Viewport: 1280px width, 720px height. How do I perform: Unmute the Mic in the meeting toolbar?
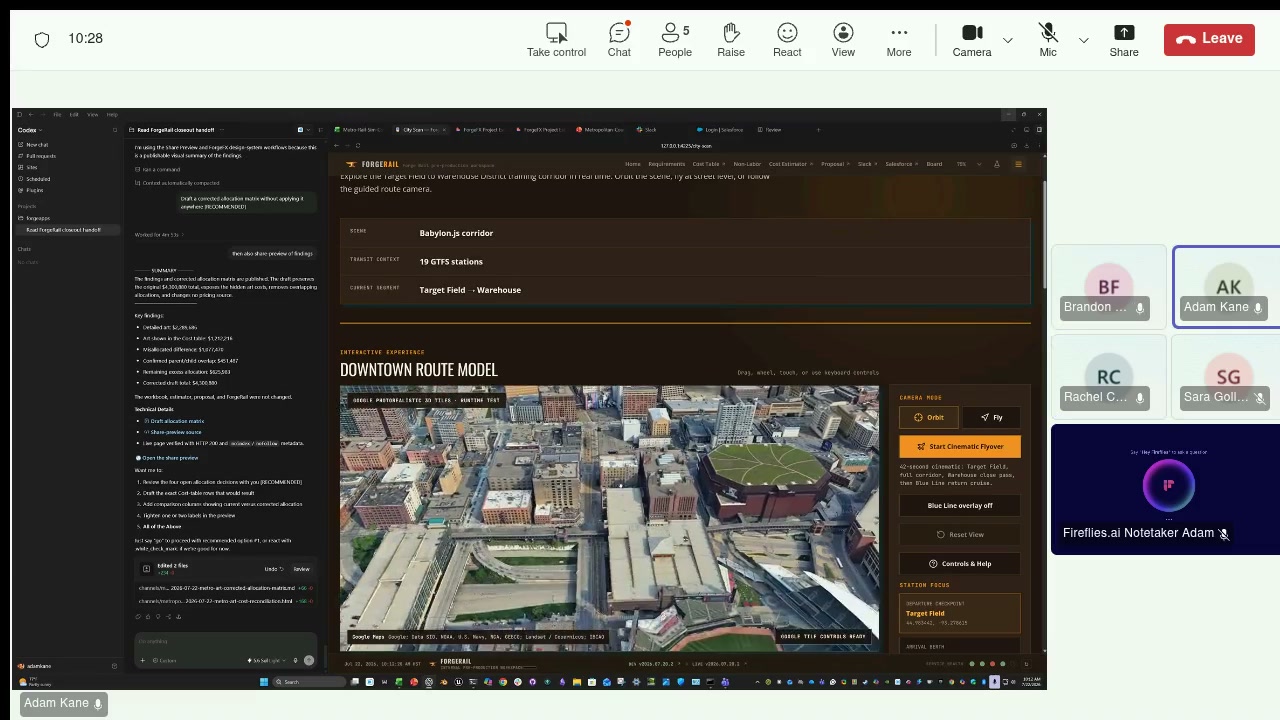[x=1048, y=39]
